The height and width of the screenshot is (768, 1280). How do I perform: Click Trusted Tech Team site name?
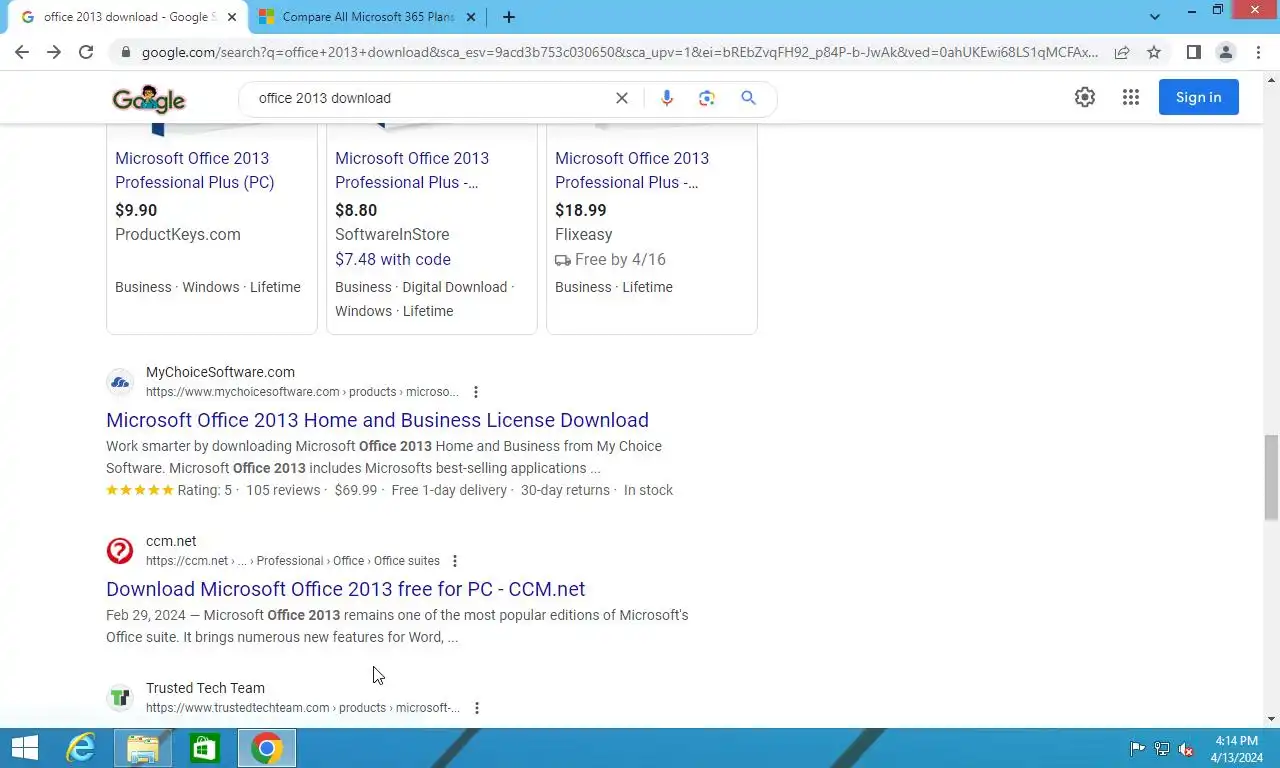point(205,688)
